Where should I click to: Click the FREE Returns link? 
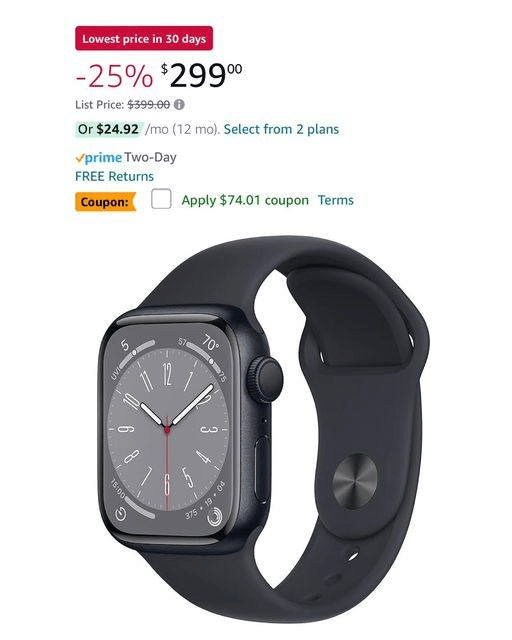tap(114, 176)
